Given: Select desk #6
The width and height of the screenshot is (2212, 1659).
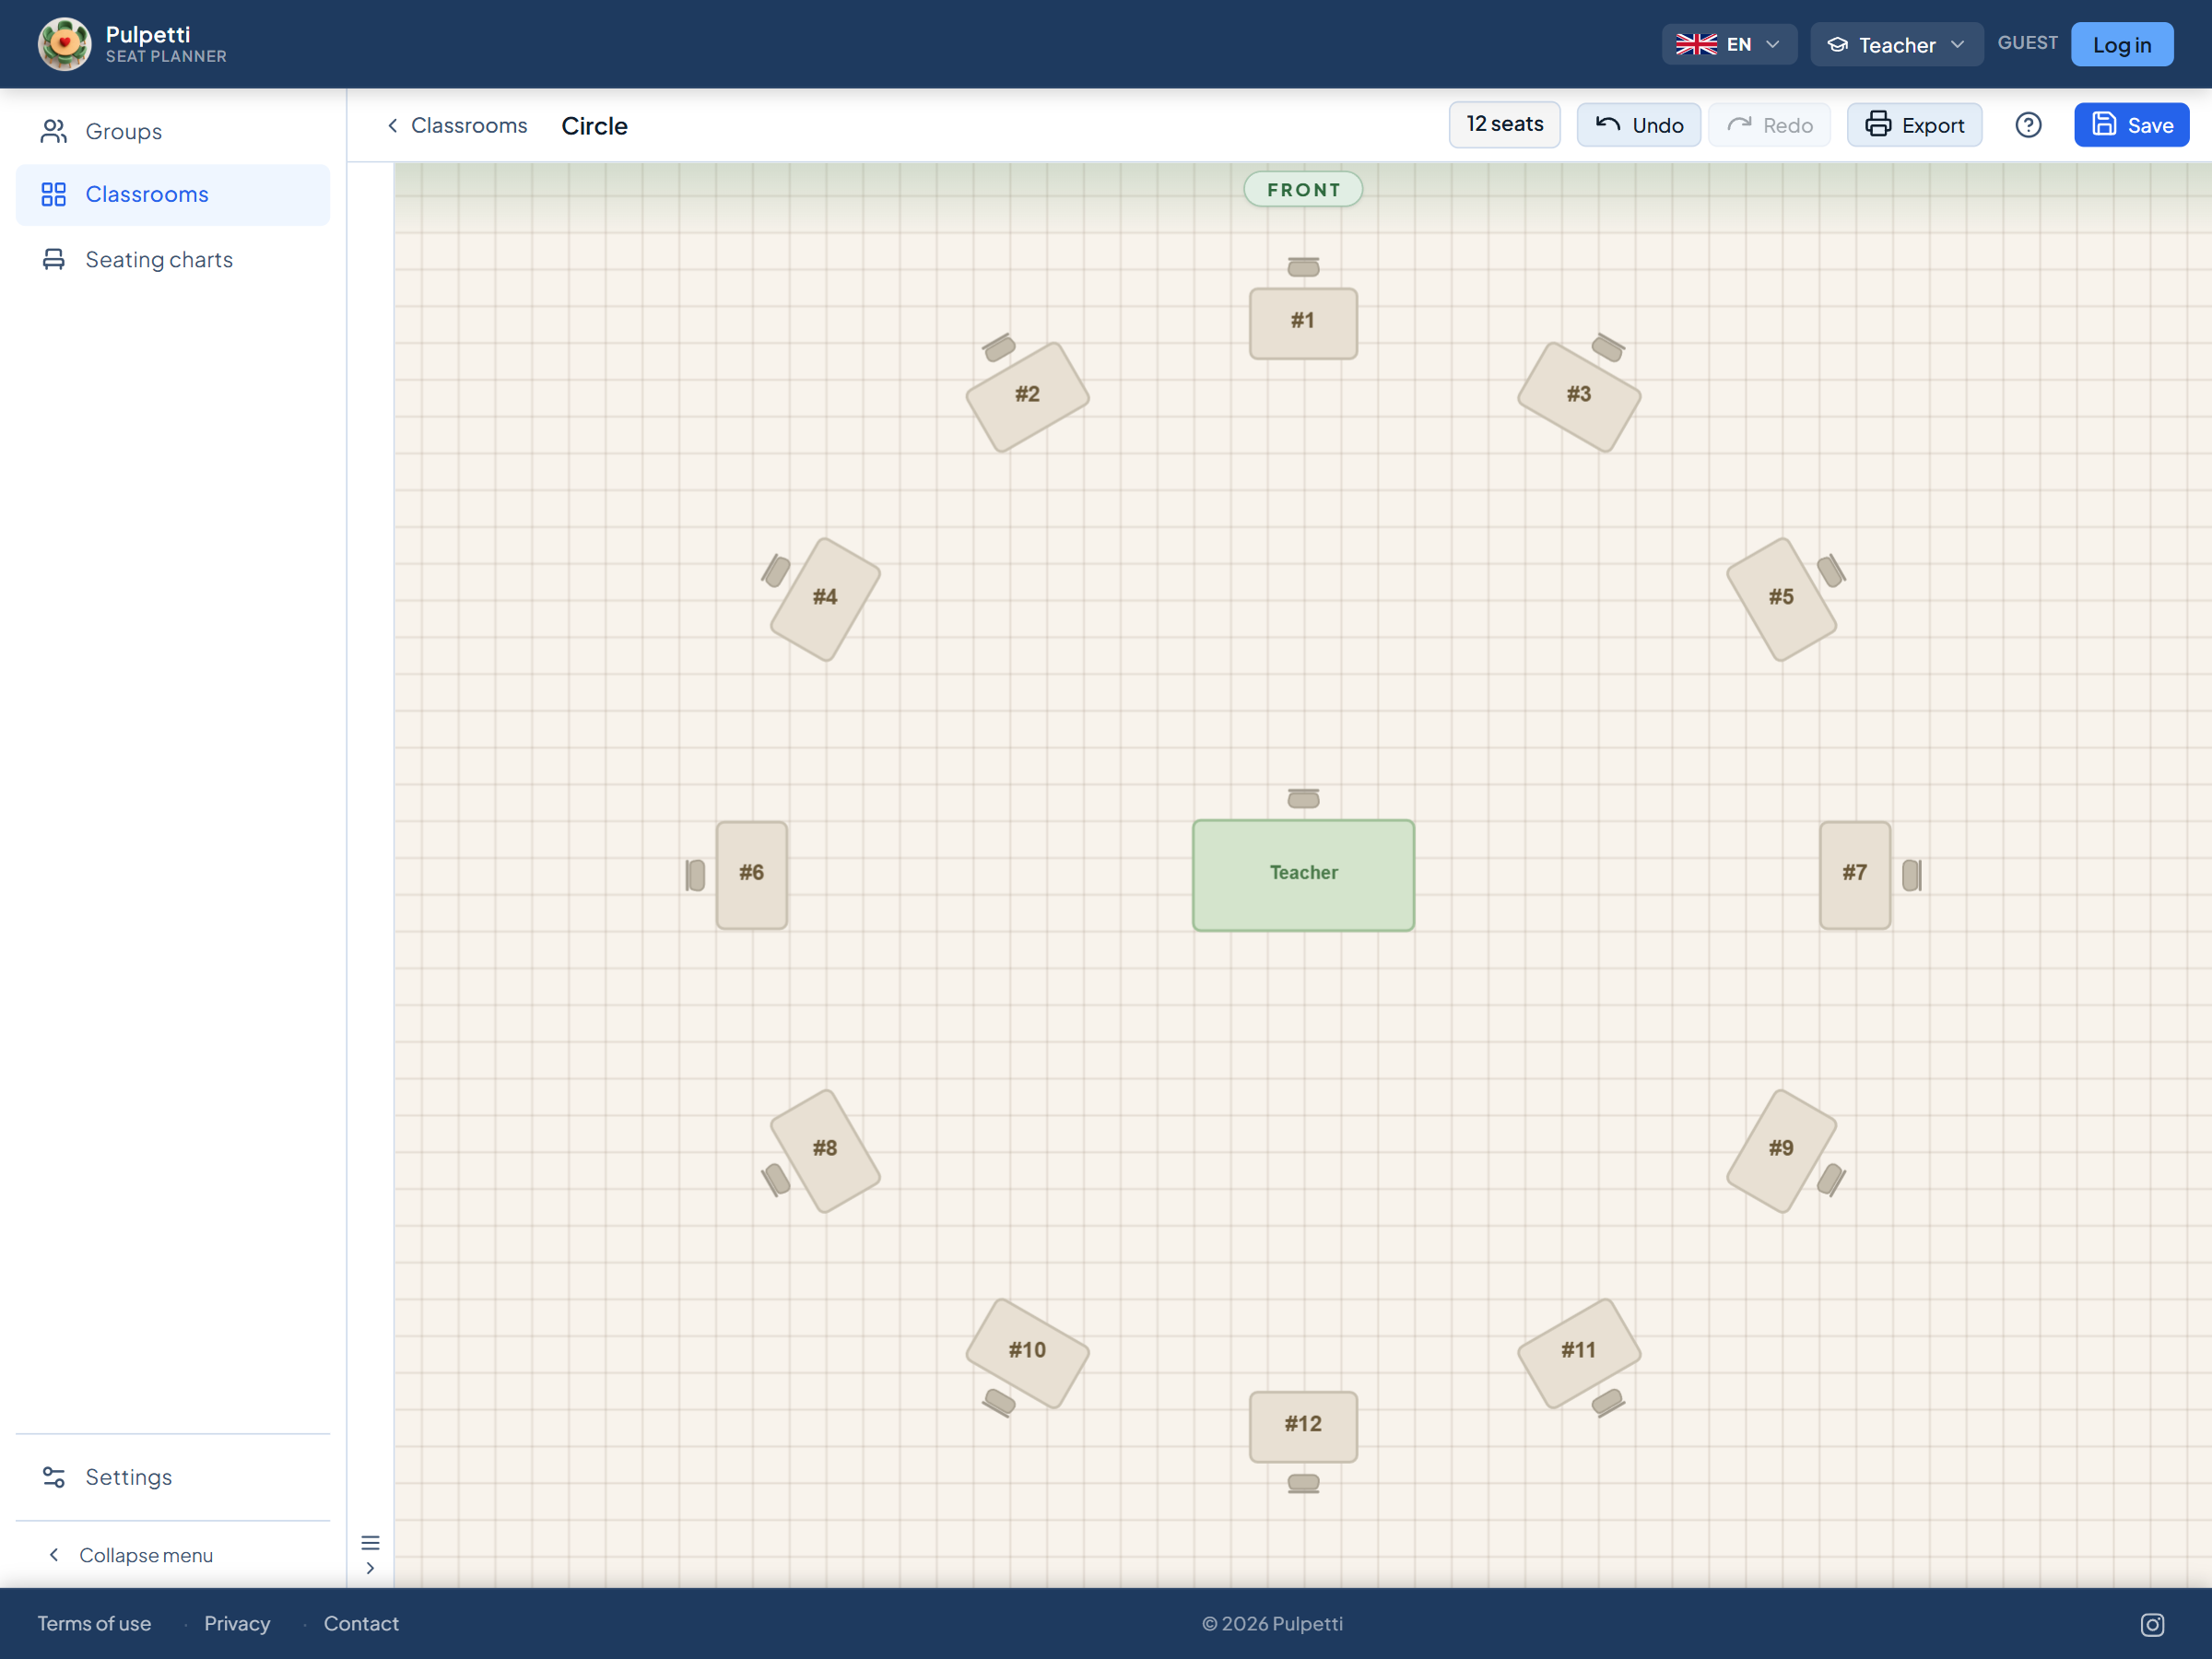Looking at the screenshot, I should coord(751,875).
